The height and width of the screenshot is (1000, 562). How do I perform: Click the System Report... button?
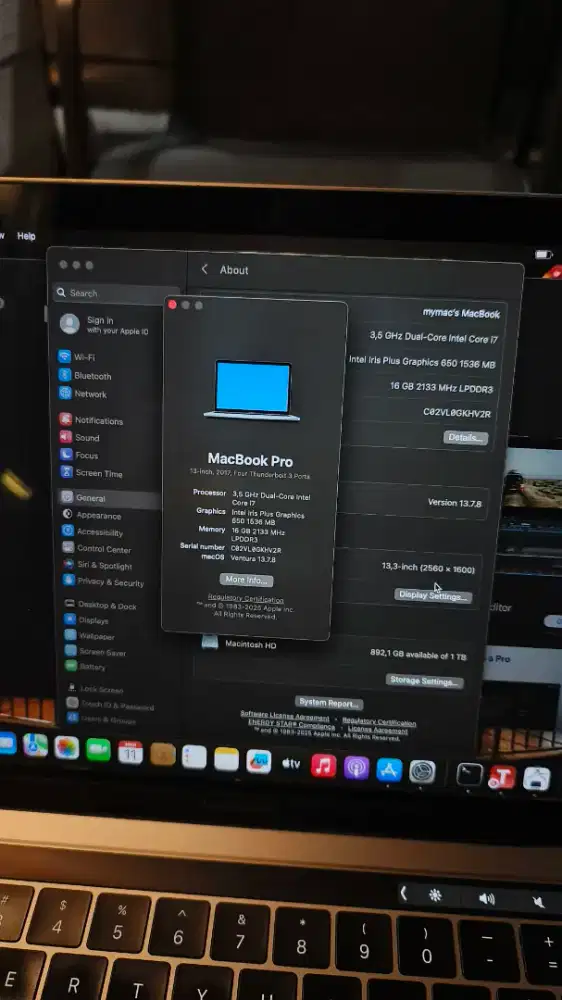pos(329,703)
